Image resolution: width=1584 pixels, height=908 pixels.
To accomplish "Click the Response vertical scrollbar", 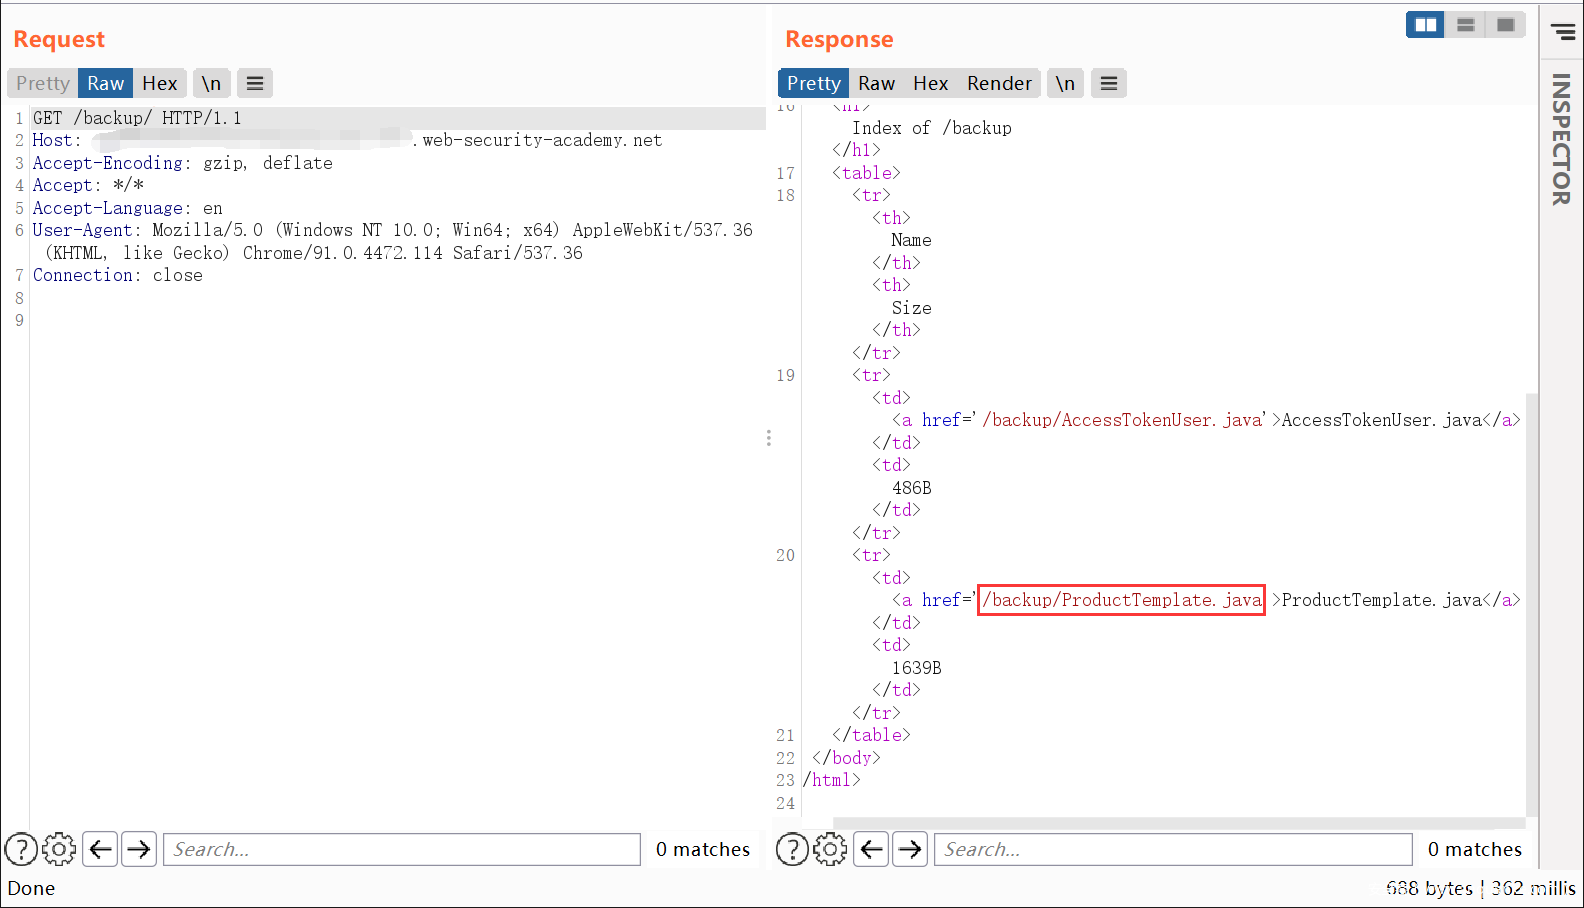I will tap(1531, 600).
